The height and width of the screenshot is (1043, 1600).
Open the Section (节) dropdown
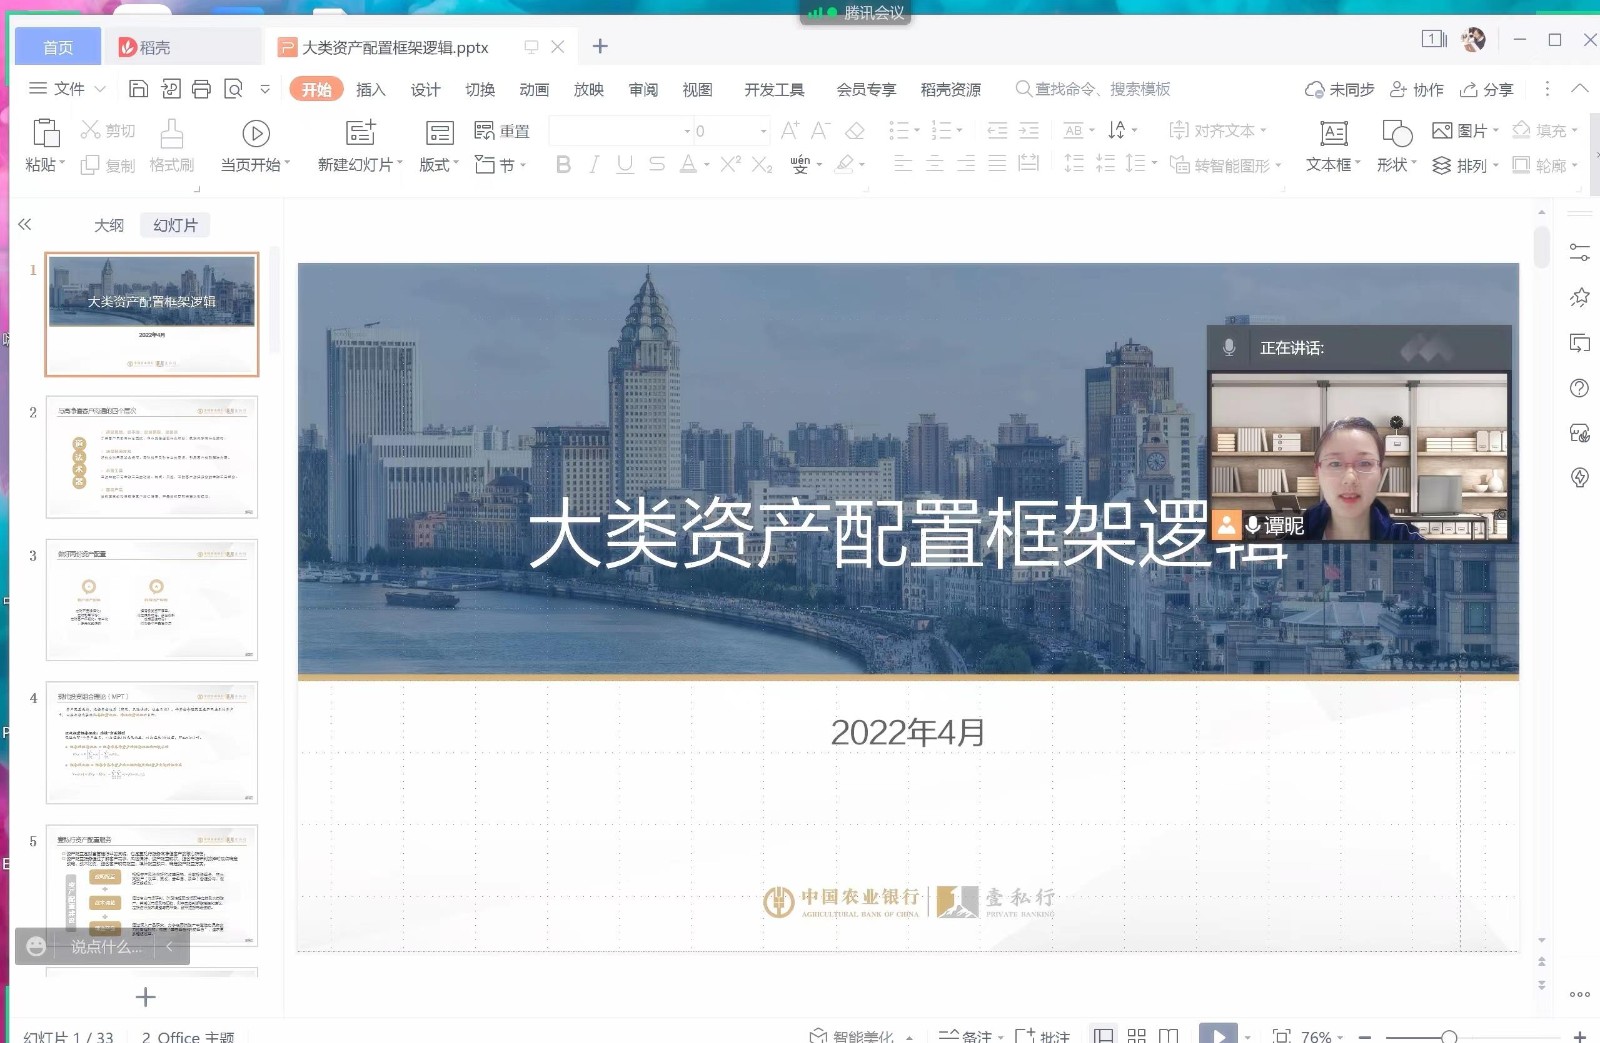pos(500,165)
